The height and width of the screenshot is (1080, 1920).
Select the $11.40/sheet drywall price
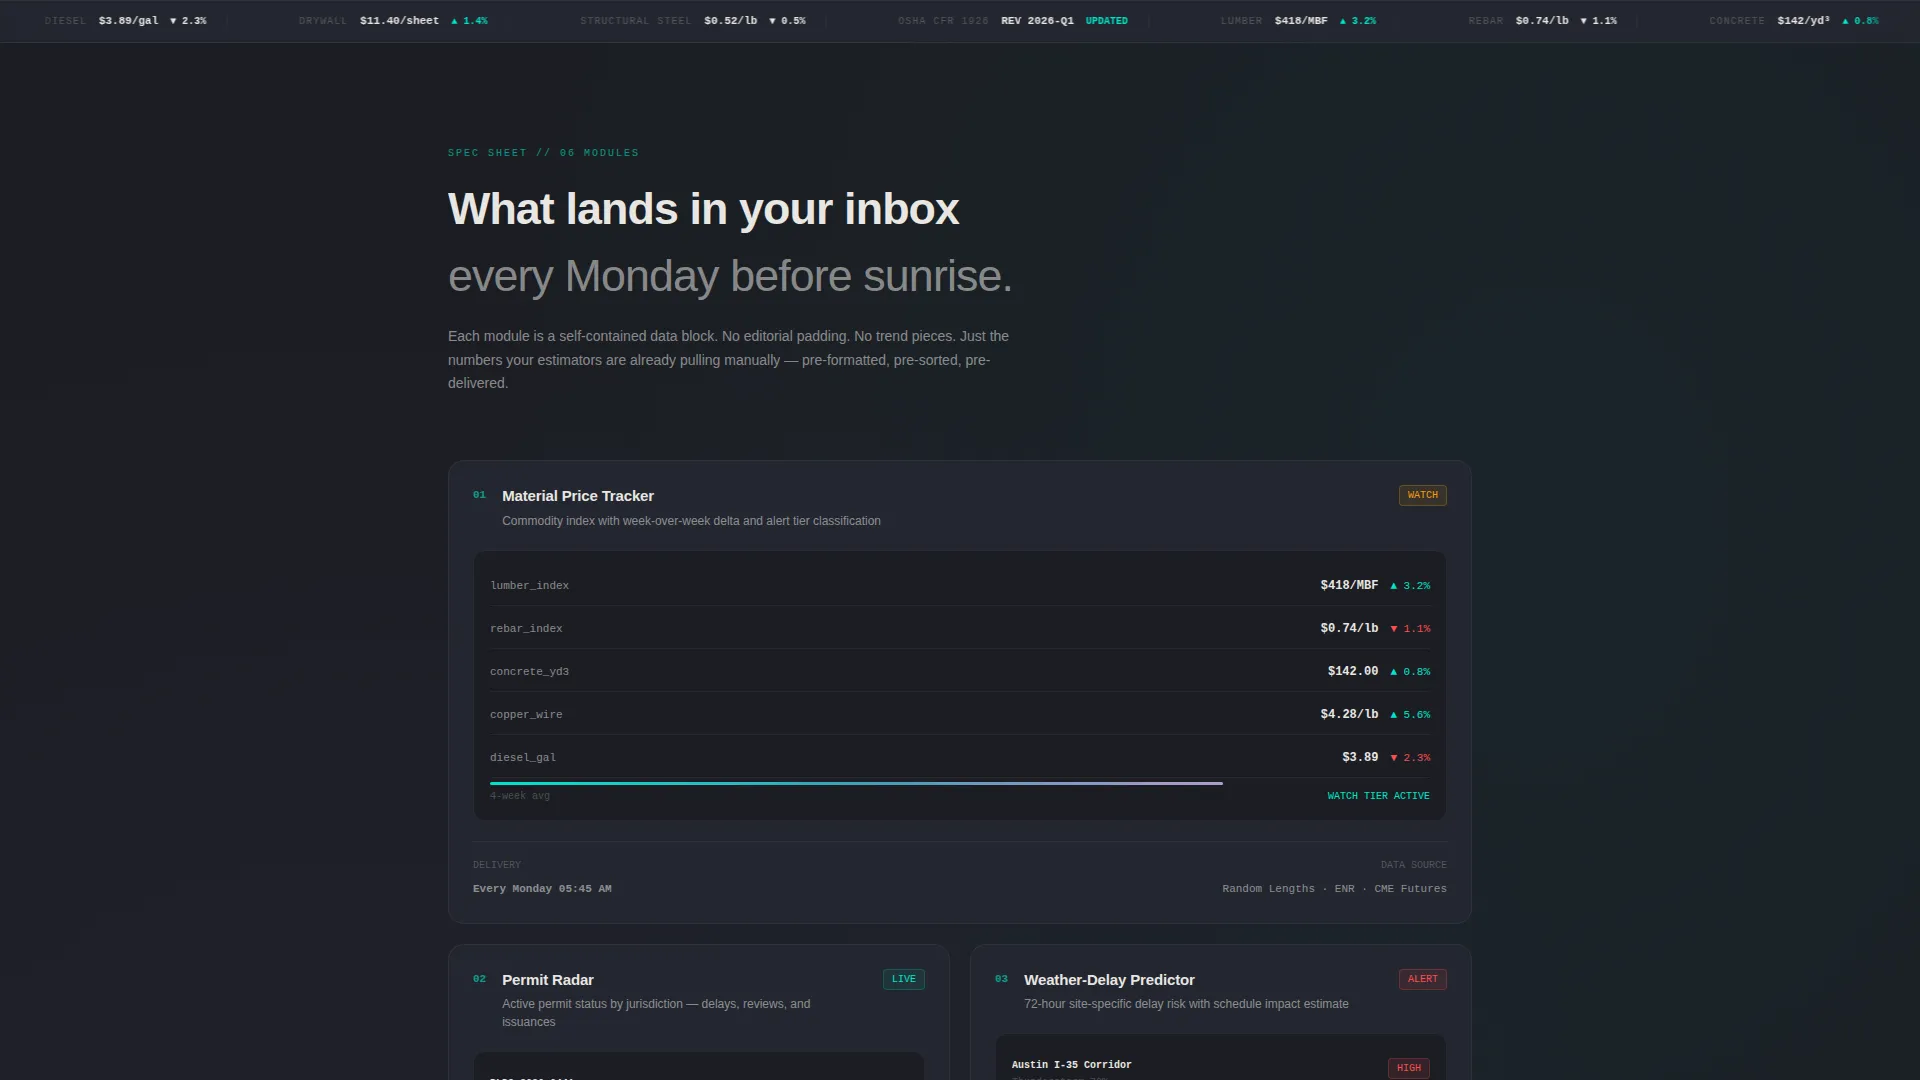tap(399, 21)
